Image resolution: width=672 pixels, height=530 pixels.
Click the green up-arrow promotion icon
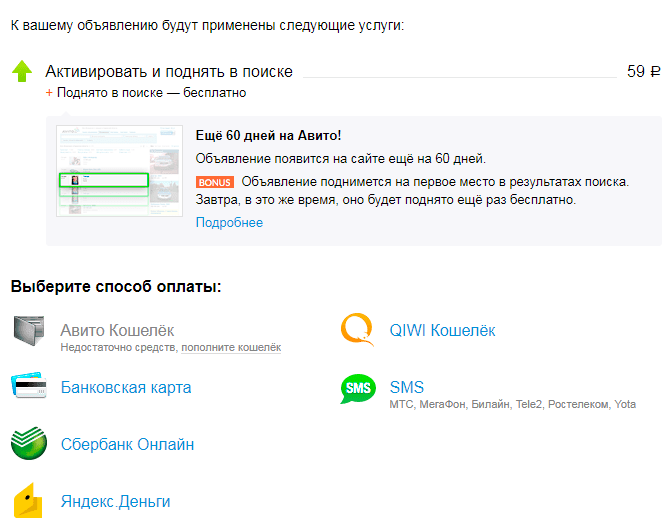pos(22,71)
